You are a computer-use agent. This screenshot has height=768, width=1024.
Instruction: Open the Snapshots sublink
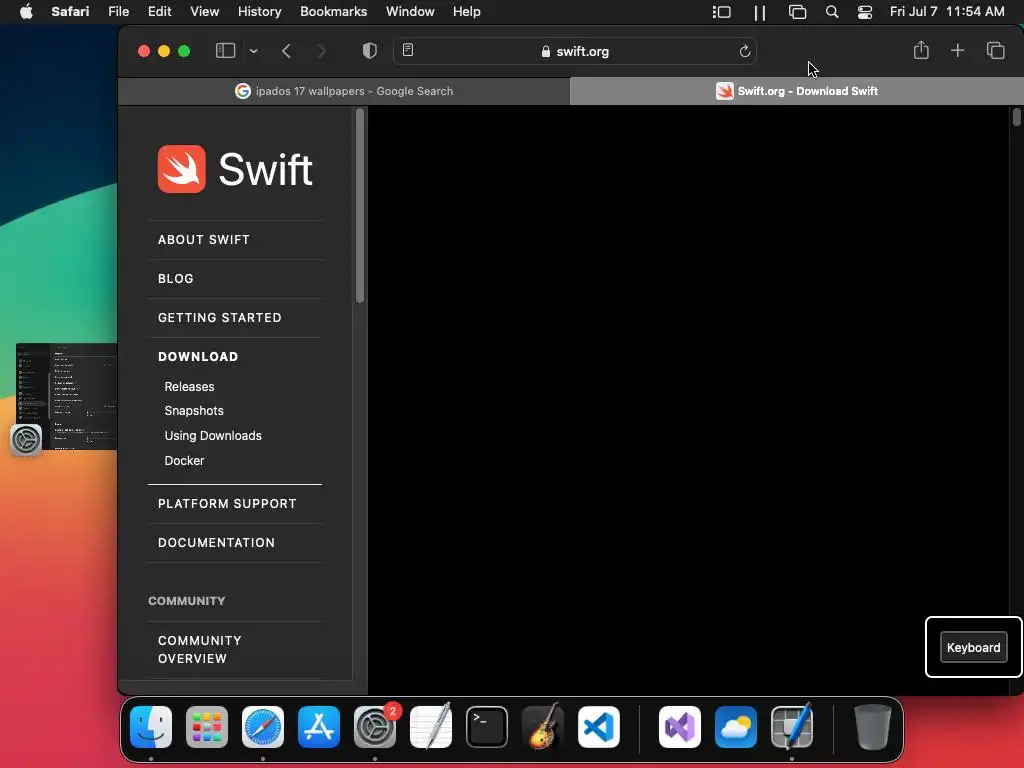coord(194,411)
